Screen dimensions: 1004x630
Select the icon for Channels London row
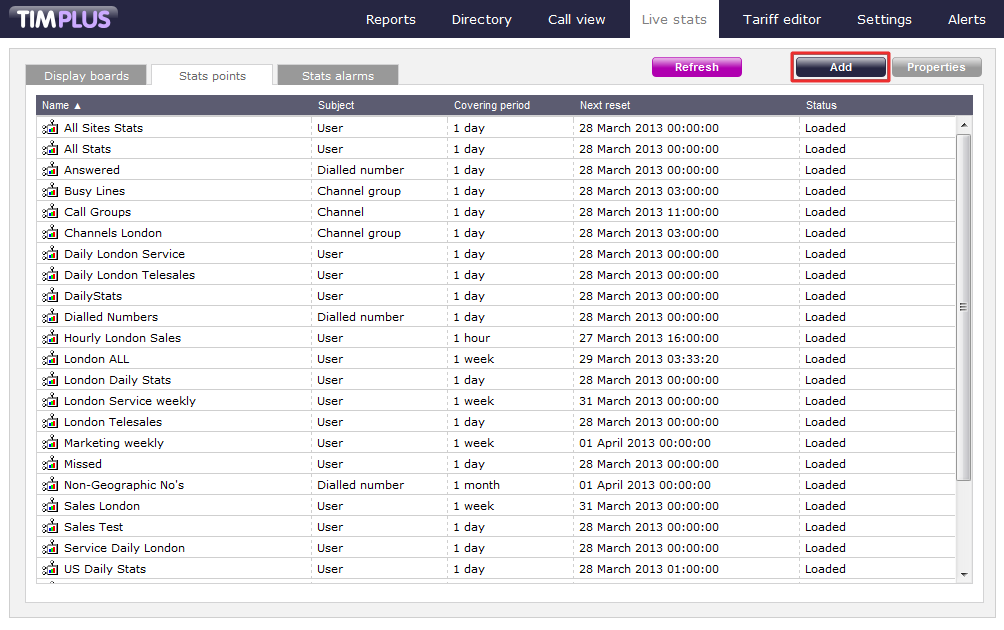[x=50, y=233]
